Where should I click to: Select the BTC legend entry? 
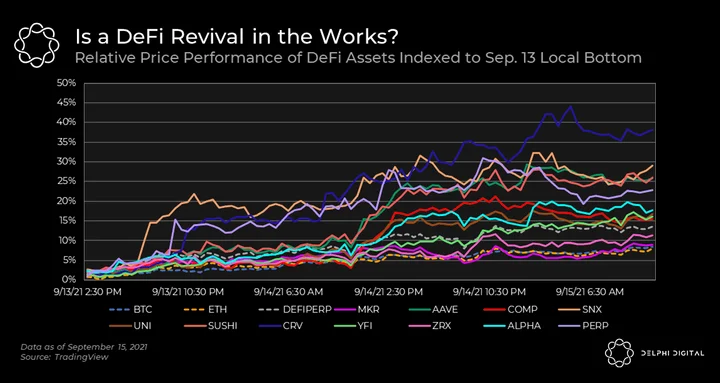pyautogui.click(x=130, y=310)
